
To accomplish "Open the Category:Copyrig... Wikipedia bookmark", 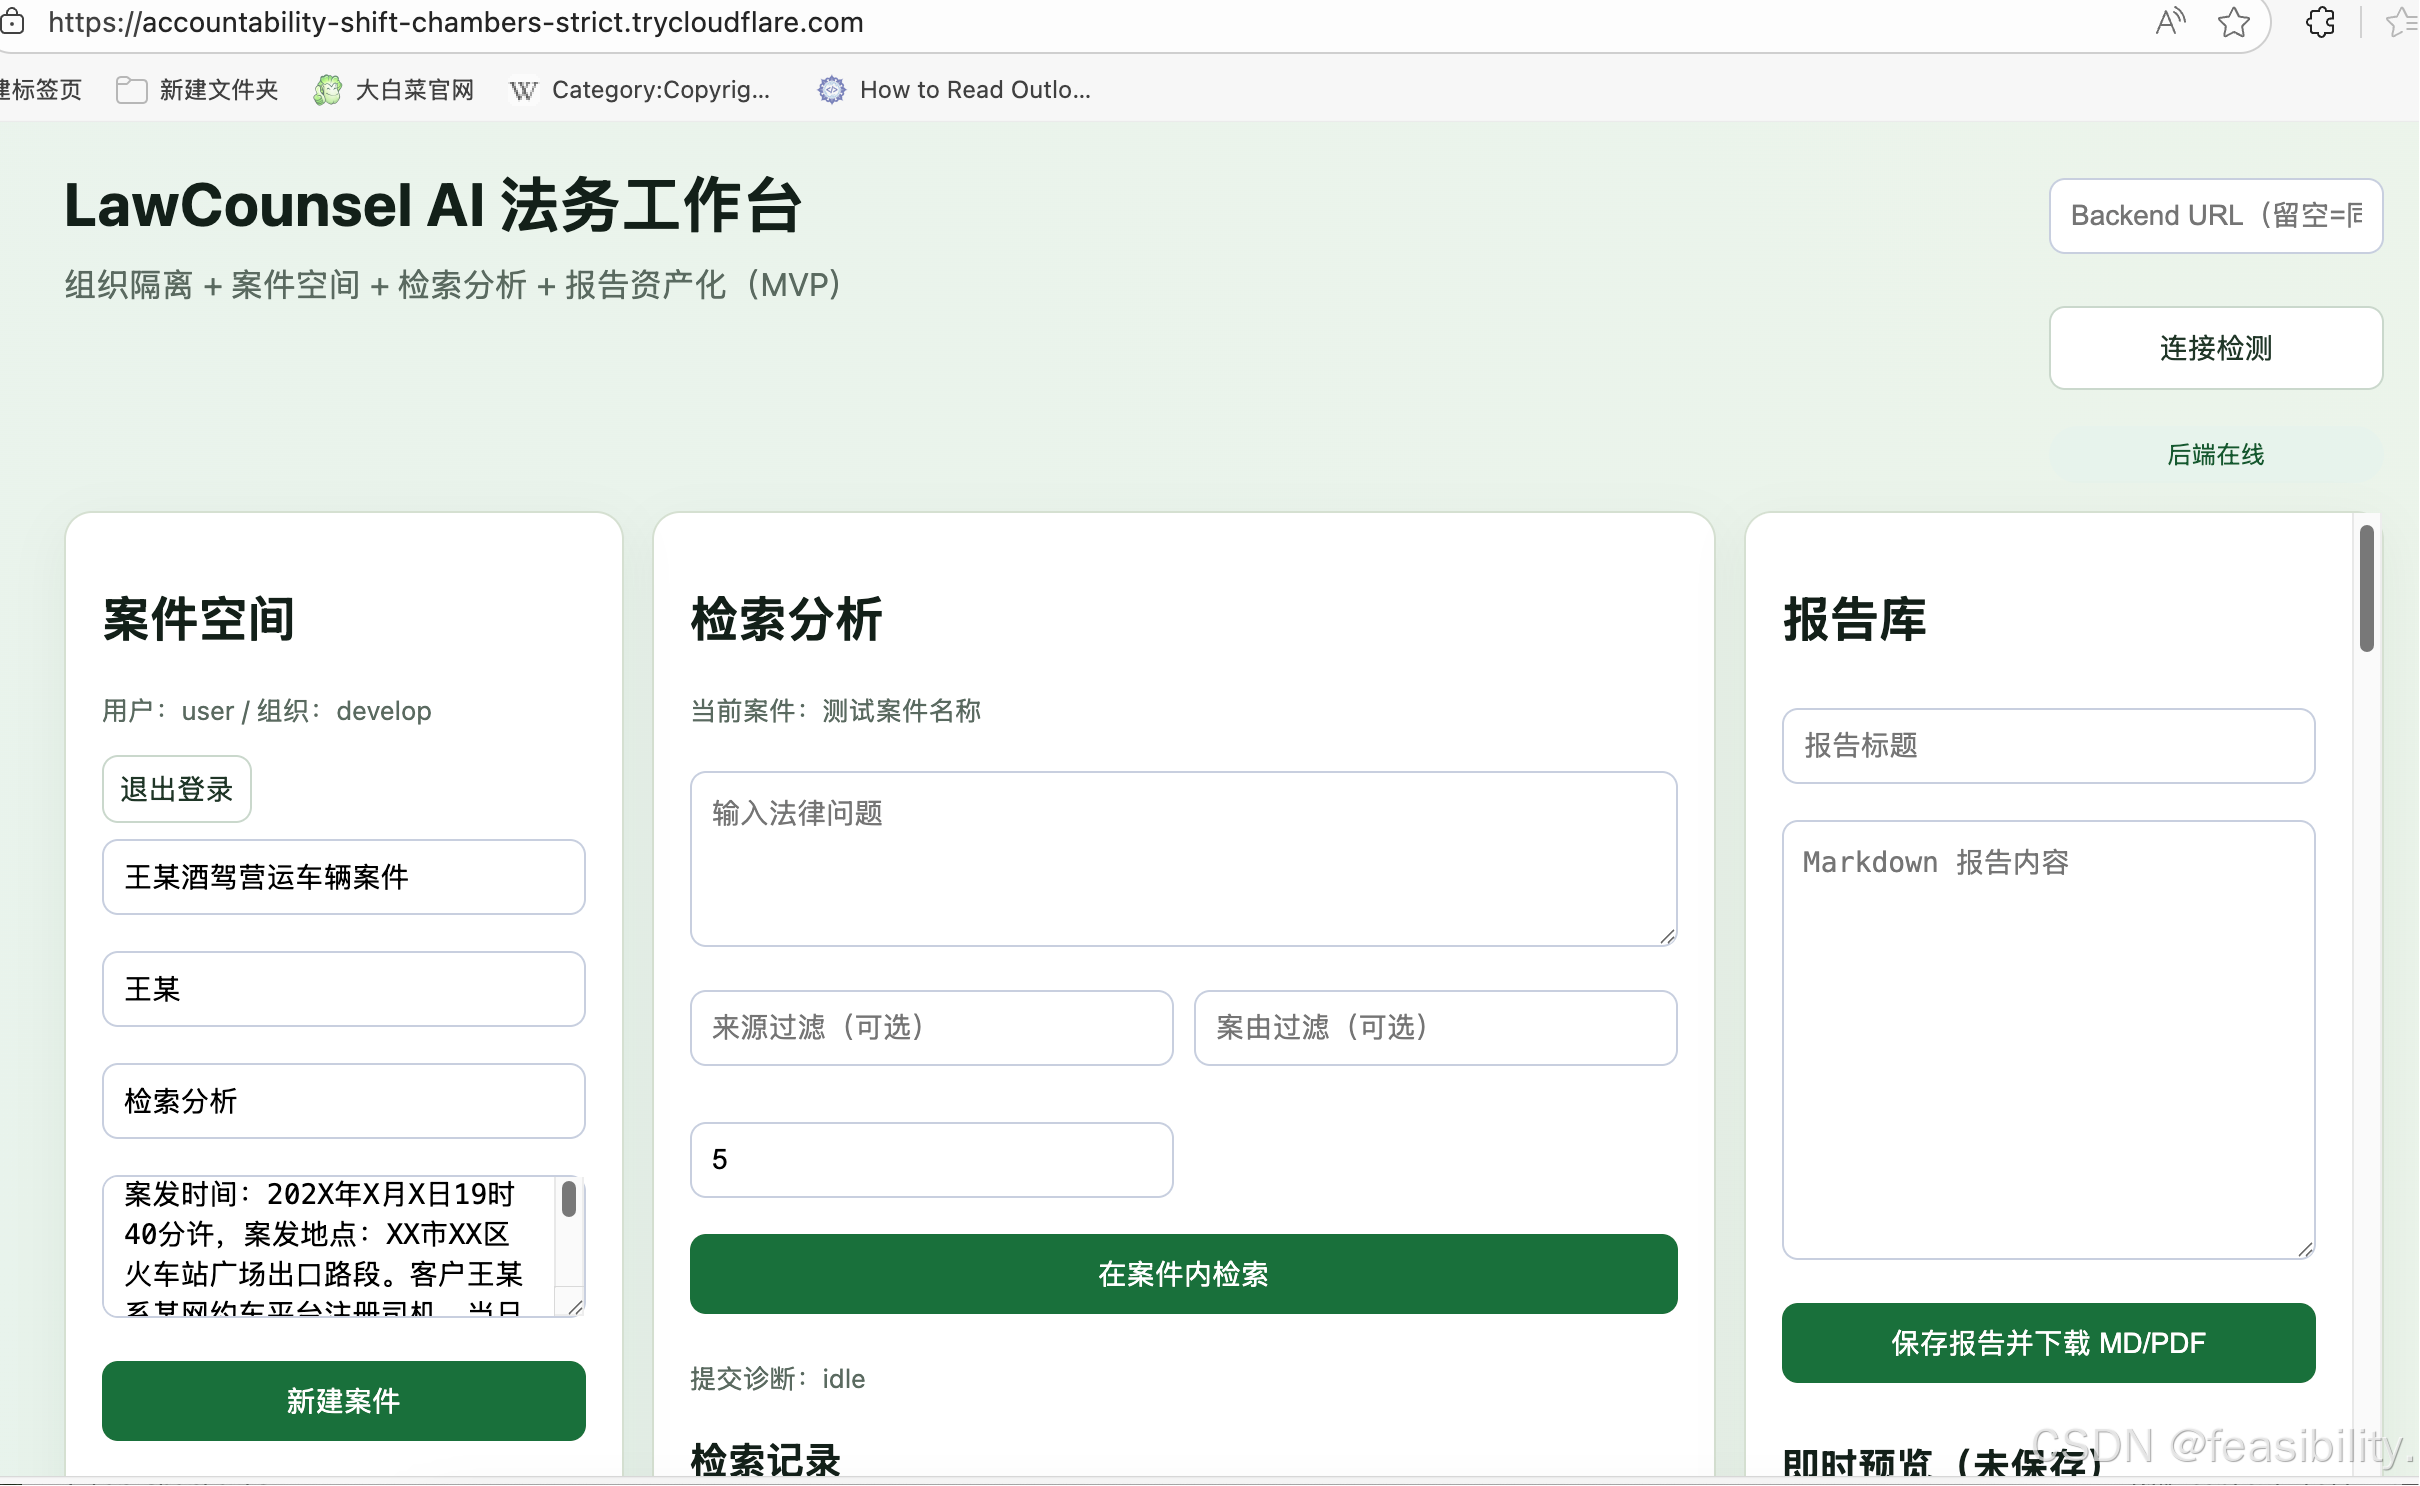I will (x=640, y=90).
